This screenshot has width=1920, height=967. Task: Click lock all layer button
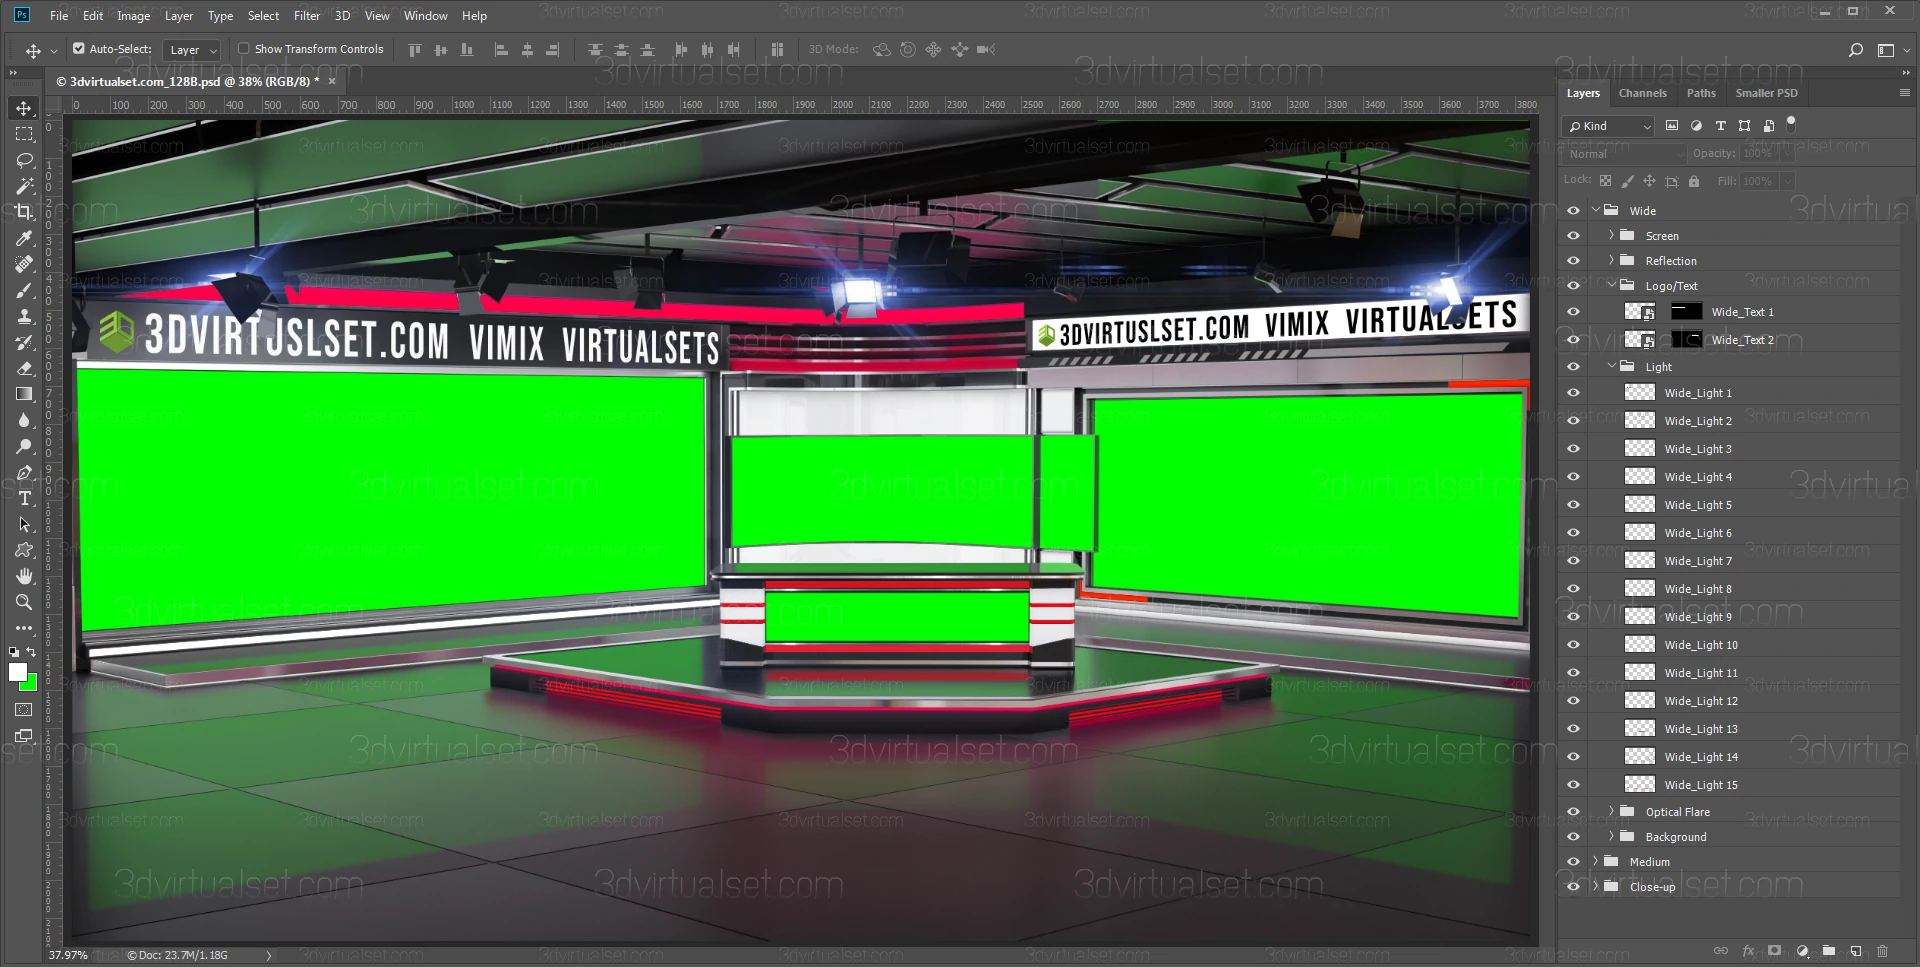1694,181
